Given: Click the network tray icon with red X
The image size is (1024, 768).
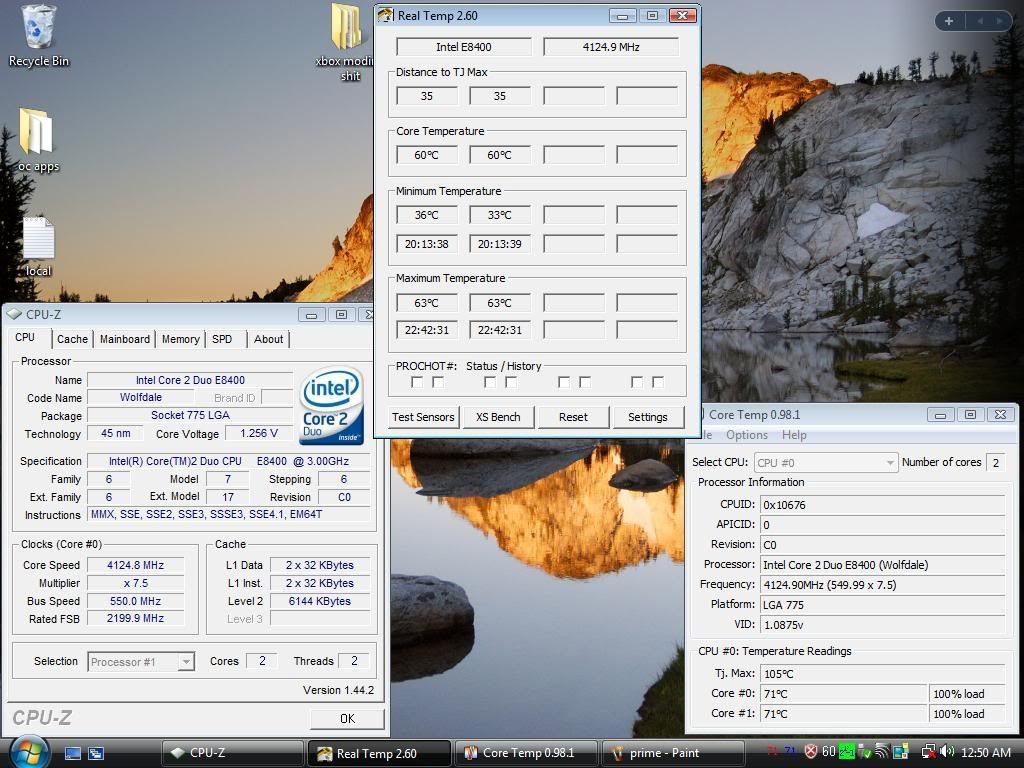Looking at the screenshot, I should click(x=928, y=752).
